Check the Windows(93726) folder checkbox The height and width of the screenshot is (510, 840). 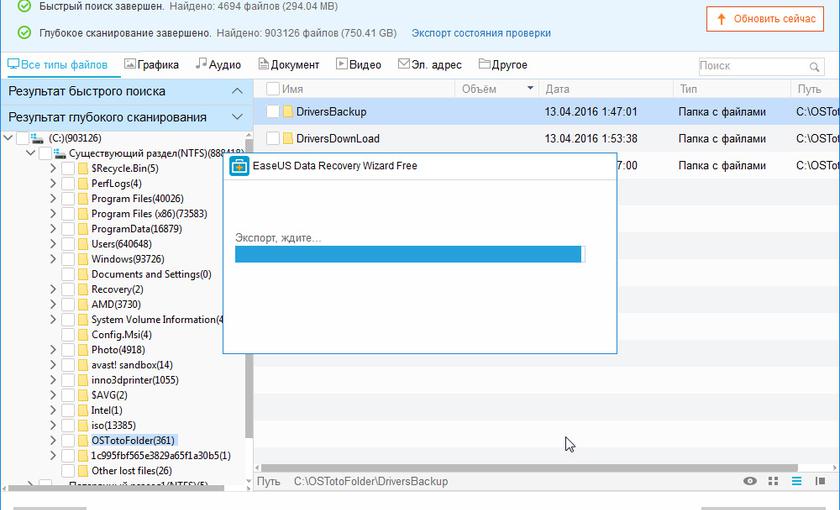tap(68, 259)
